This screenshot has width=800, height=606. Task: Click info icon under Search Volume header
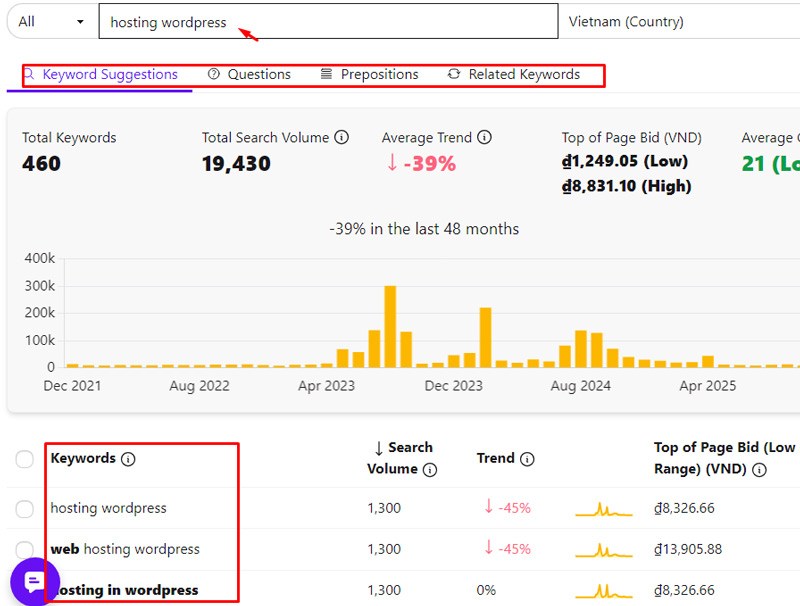[430, 470]
